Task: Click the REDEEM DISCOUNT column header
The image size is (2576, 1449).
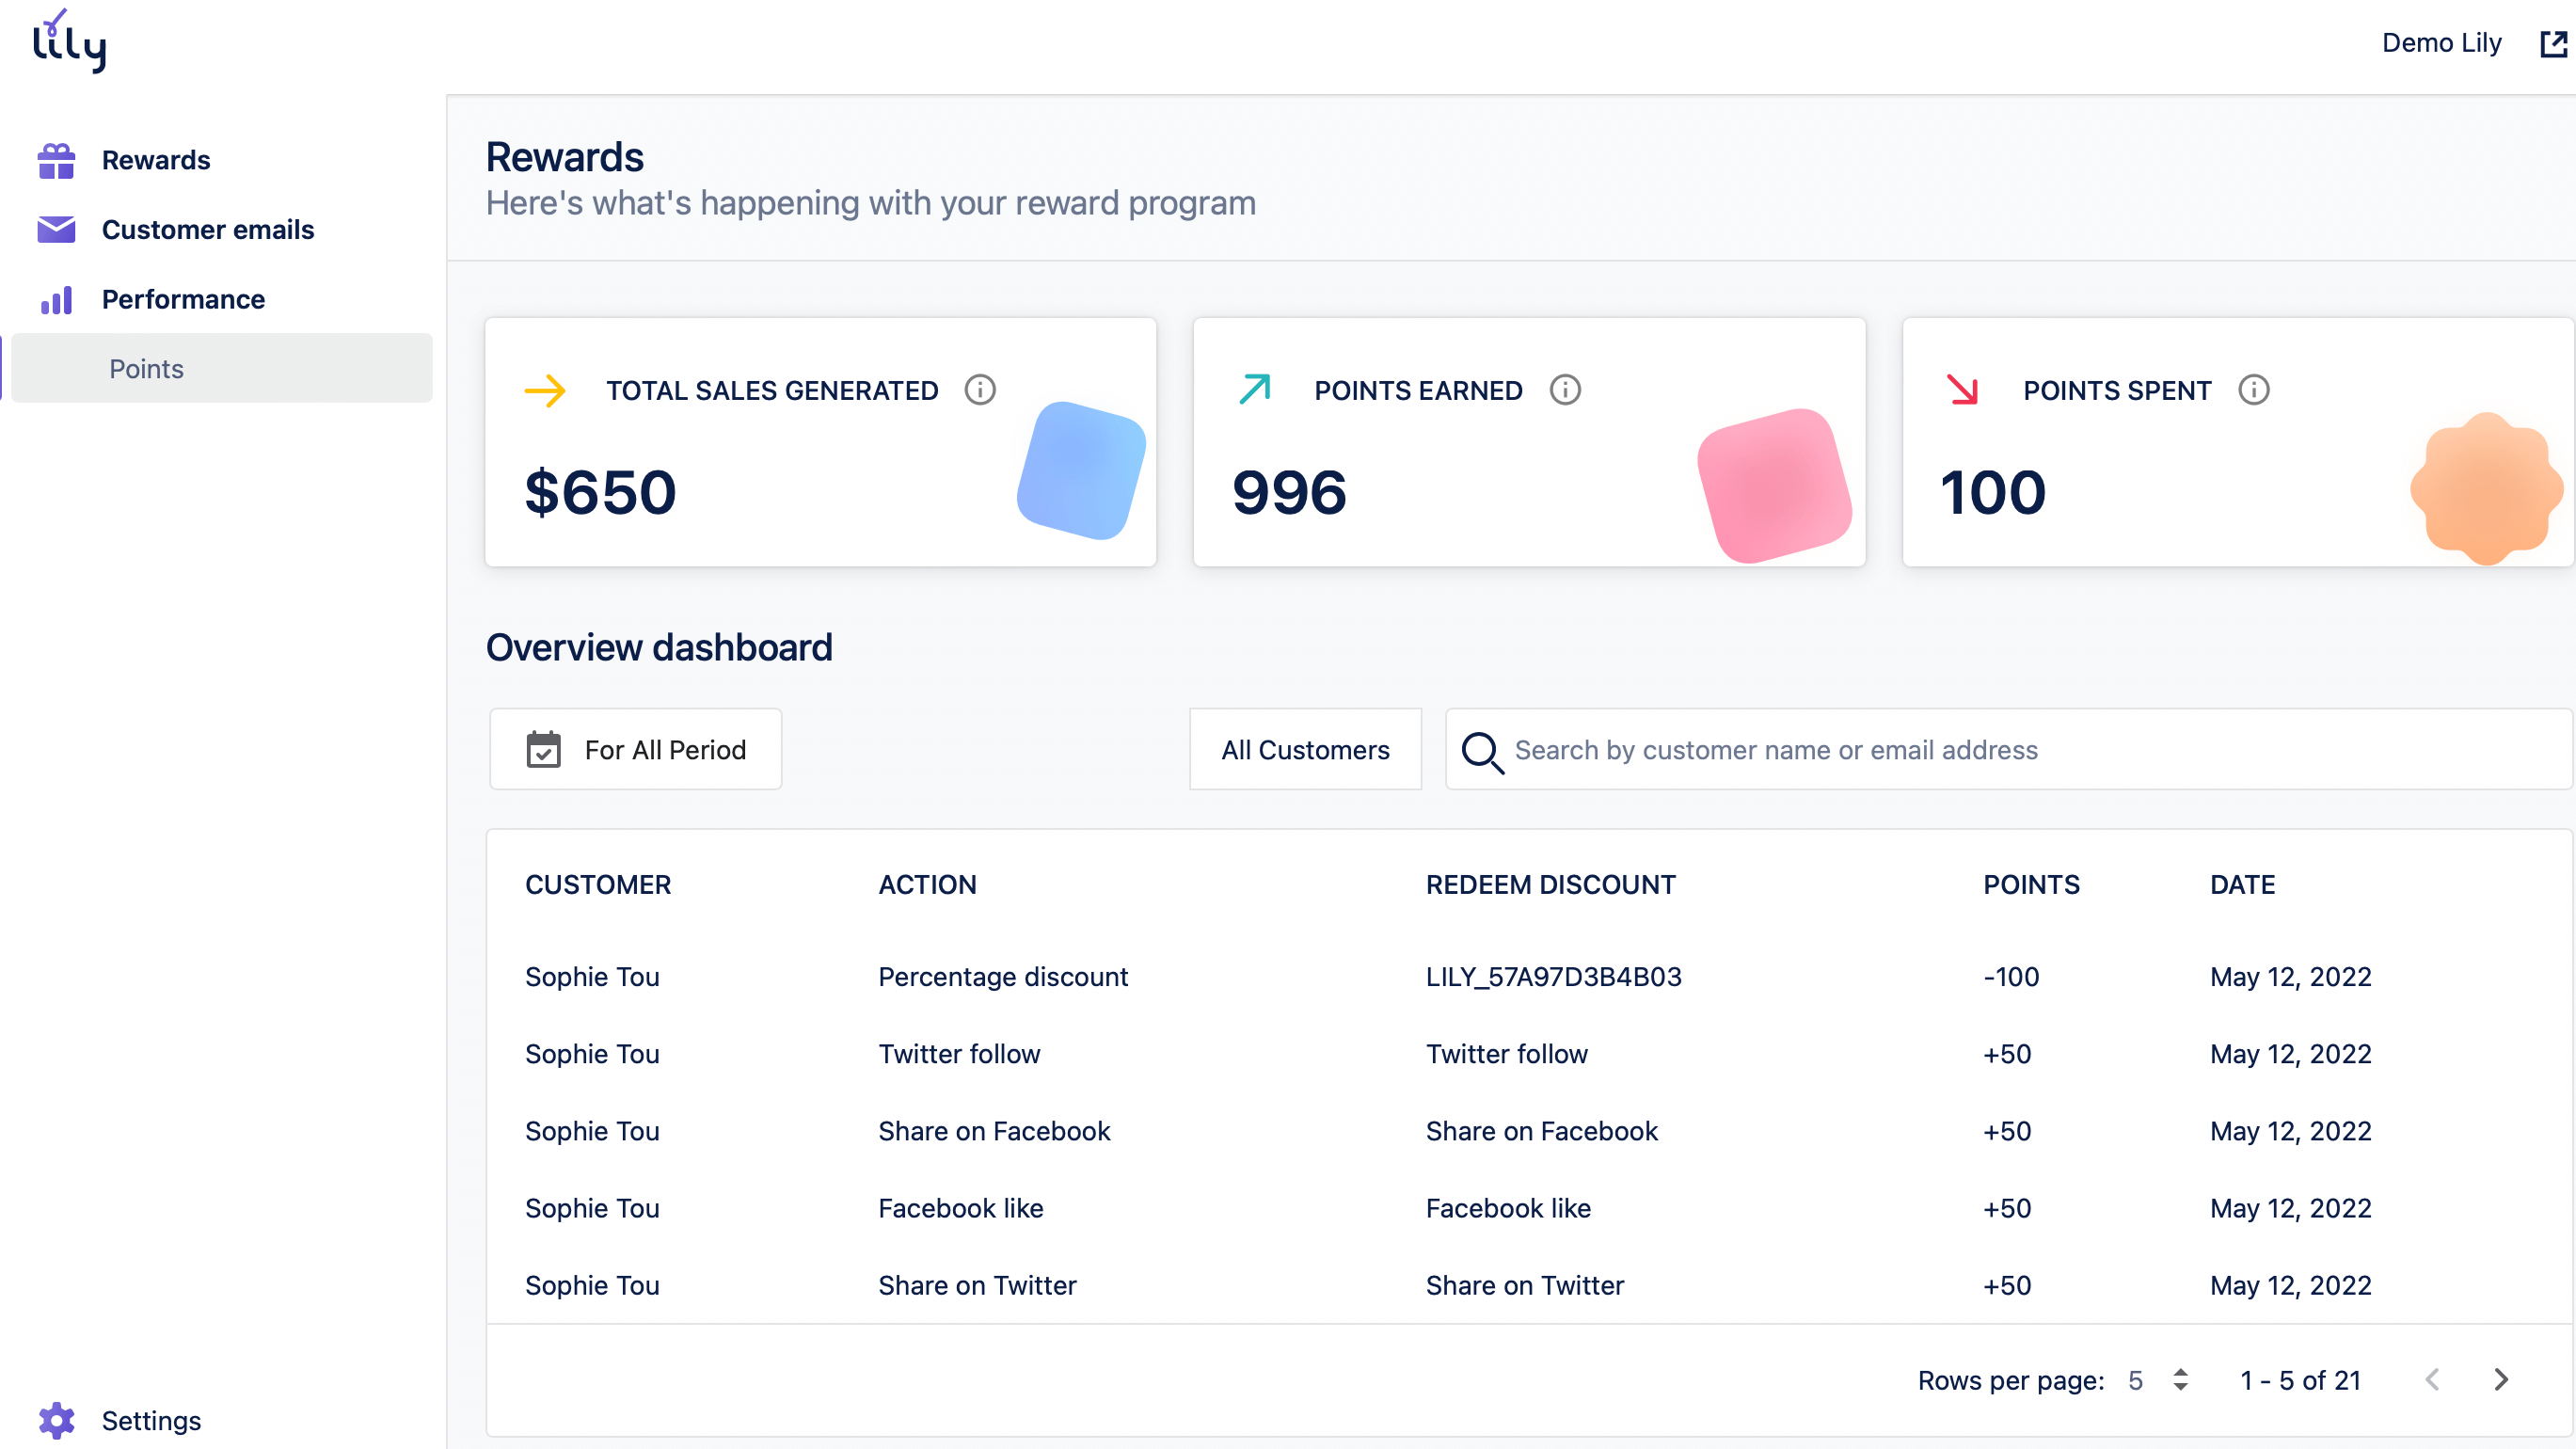Action: pos(1550,884)
